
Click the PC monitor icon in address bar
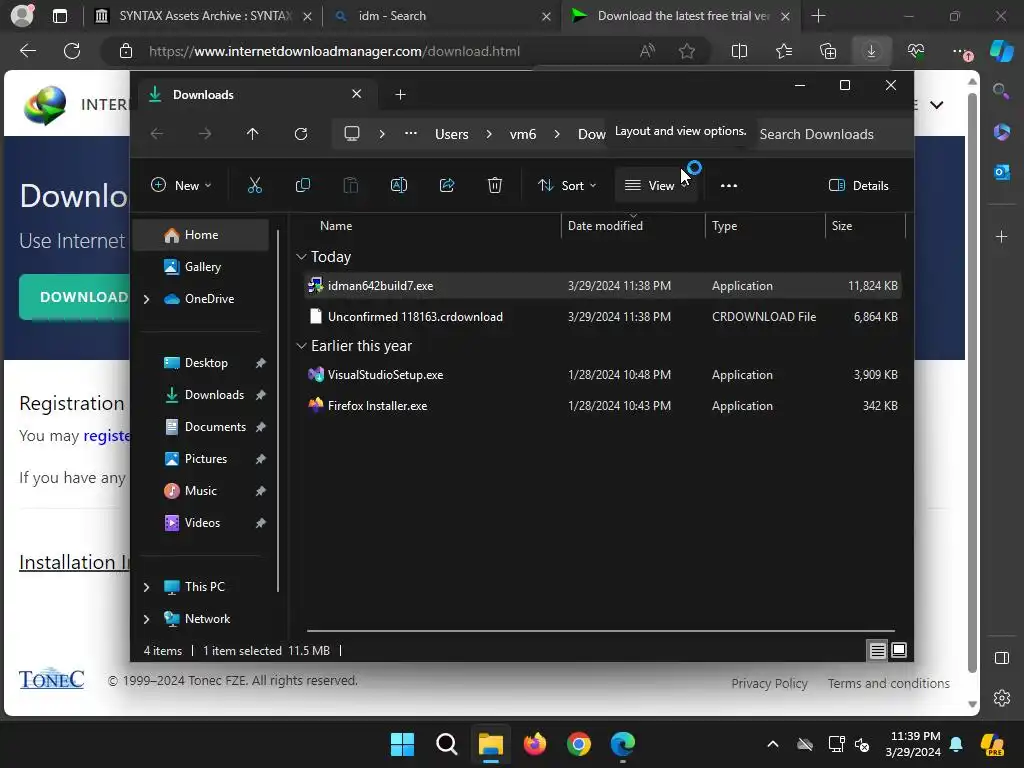click(x=352, y=134)
